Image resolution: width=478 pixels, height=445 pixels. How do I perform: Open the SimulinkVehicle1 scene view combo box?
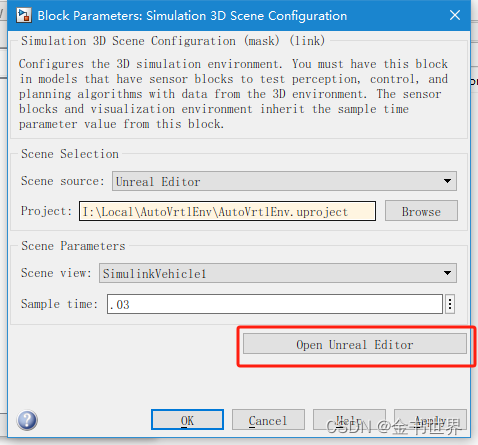[278, 273]
